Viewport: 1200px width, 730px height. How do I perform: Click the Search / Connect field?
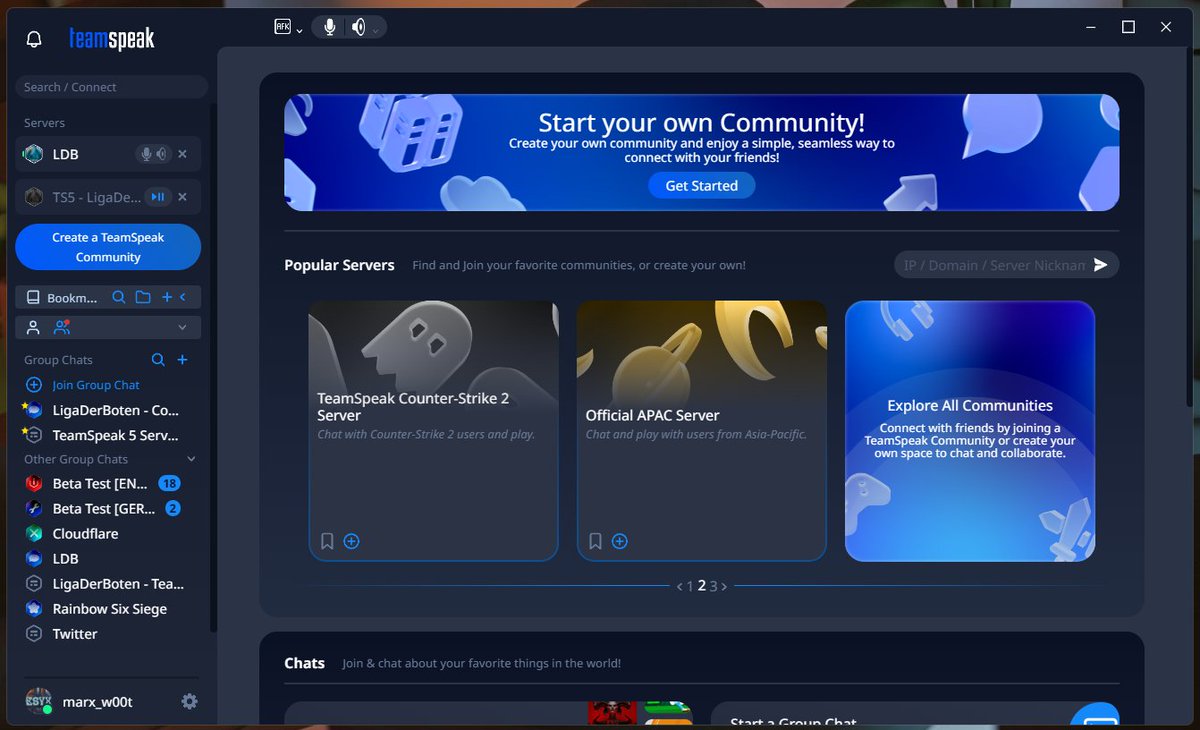point(112,87)
